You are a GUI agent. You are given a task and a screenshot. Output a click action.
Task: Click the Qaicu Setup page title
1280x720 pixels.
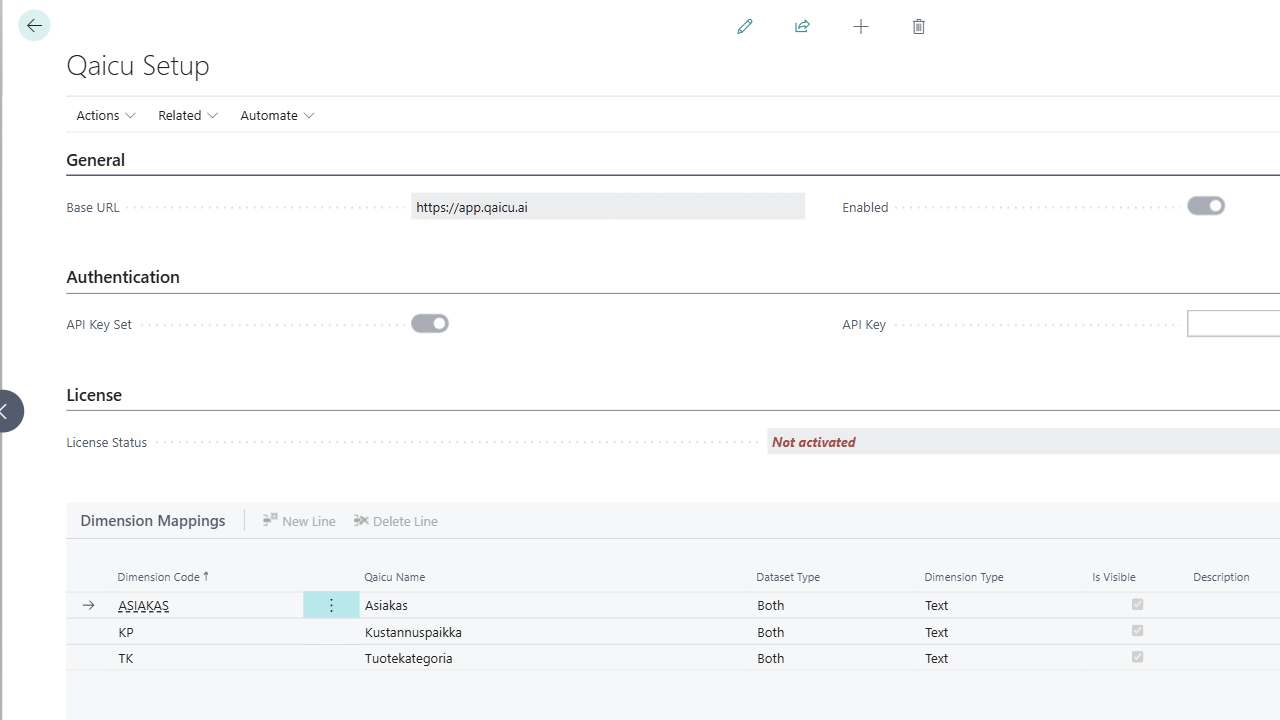(138, 66)
